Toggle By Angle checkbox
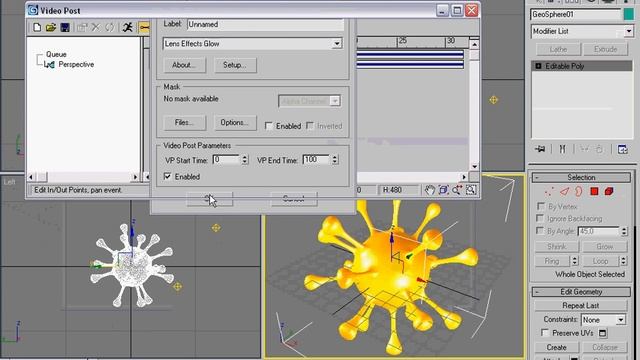This screenshot has width=640, height=360. pos(540,231)
